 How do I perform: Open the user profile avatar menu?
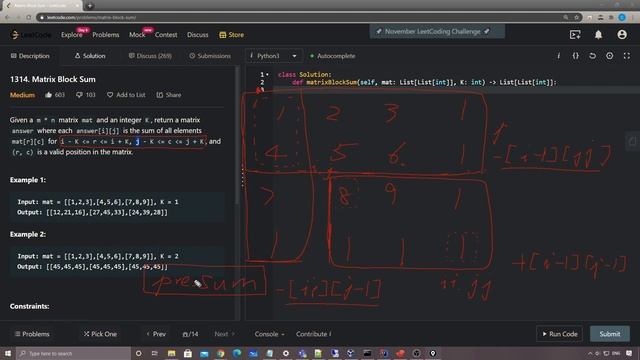[x=622, y=35]
